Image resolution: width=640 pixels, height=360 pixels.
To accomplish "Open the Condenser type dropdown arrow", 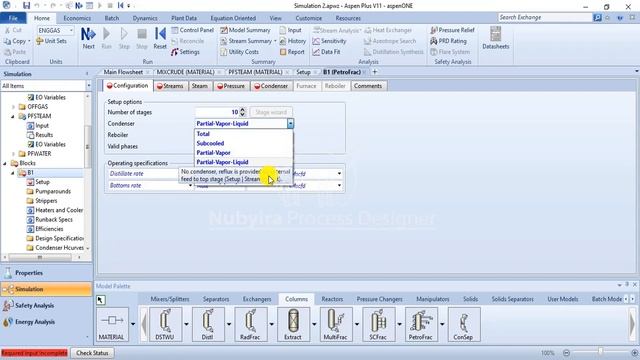I will (290, 123).
